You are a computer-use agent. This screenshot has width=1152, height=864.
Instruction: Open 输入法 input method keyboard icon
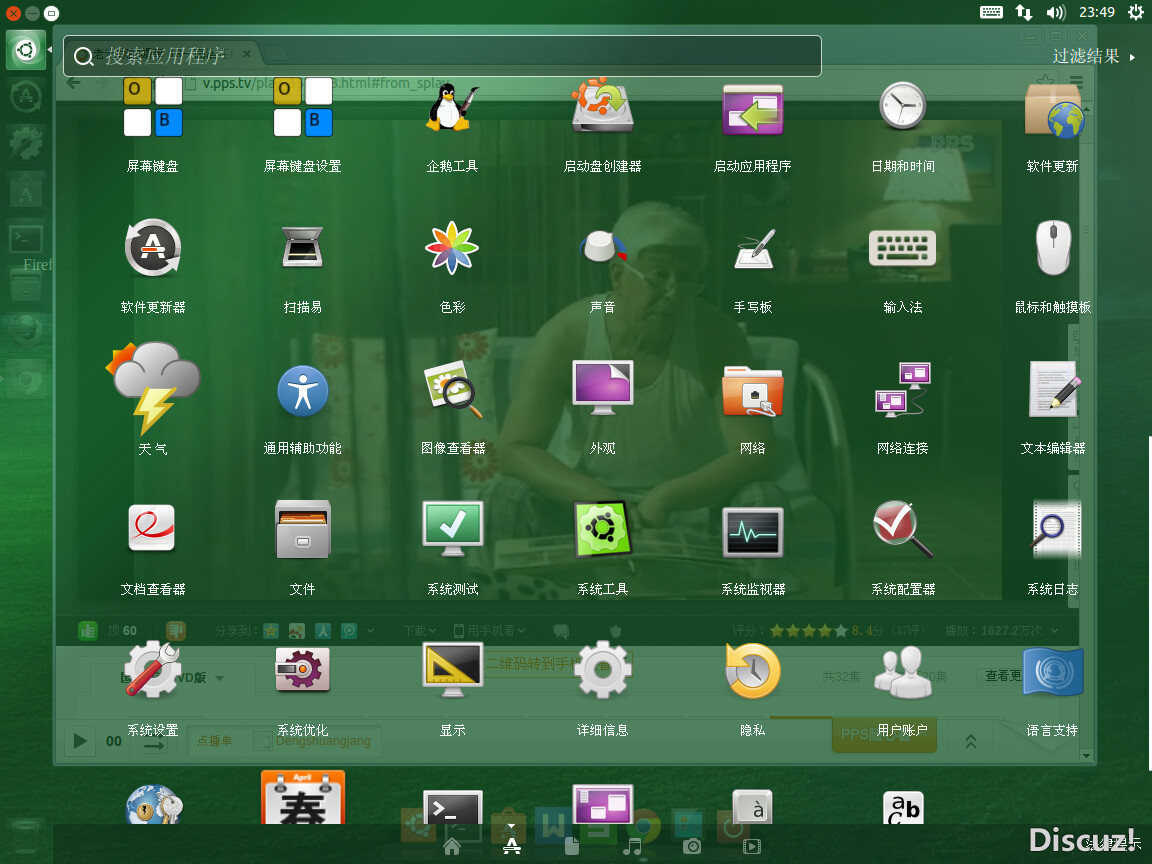[x=902, y=248]
